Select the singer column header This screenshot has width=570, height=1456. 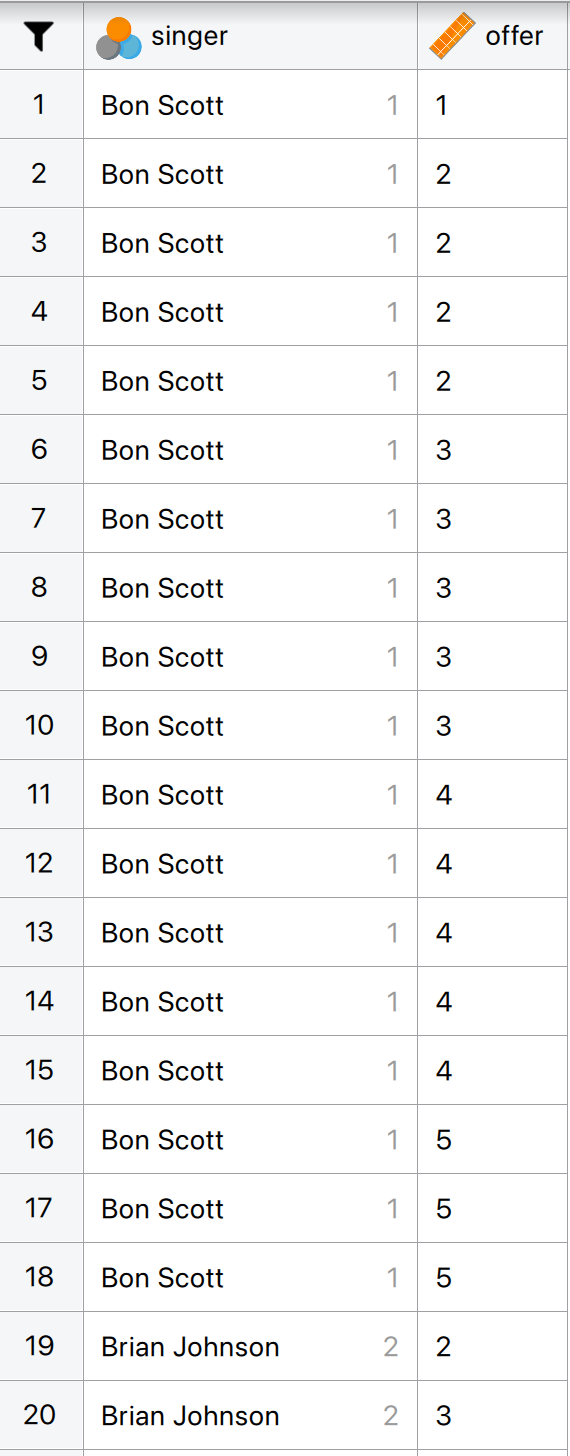250,36
